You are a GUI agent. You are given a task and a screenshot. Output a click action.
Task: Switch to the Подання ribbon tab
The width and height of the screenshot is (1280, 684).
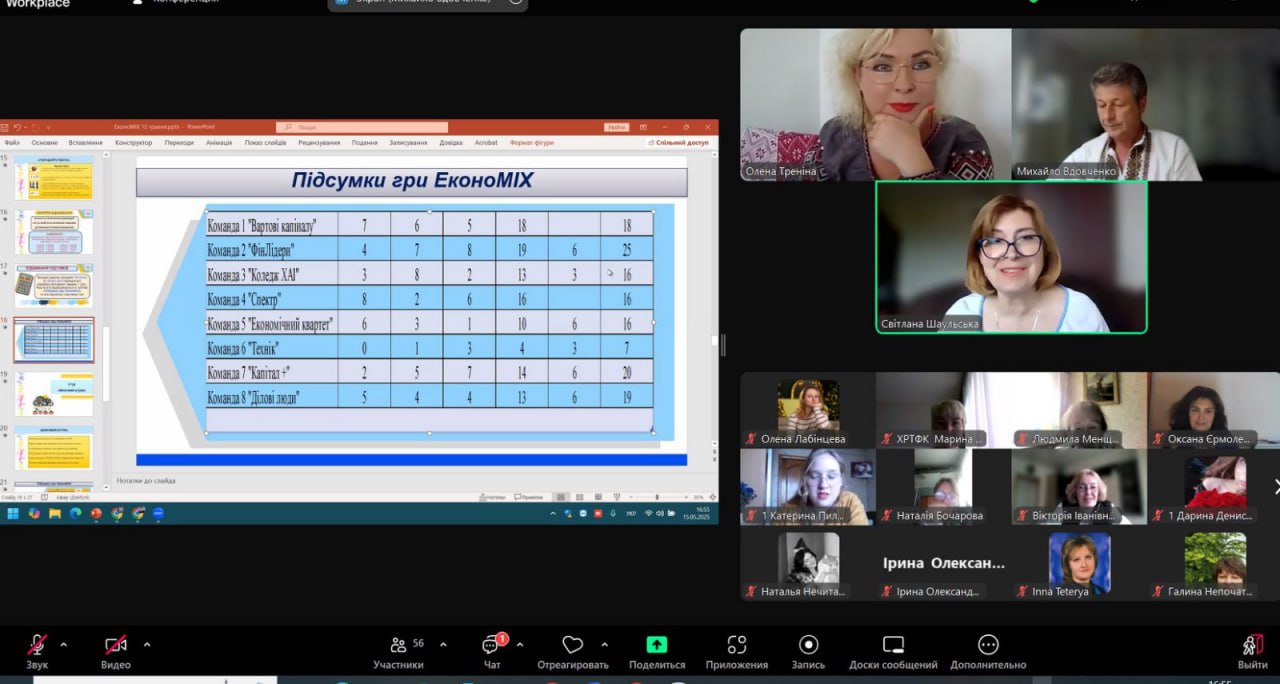pyautogui.click(x=365, y=143)
